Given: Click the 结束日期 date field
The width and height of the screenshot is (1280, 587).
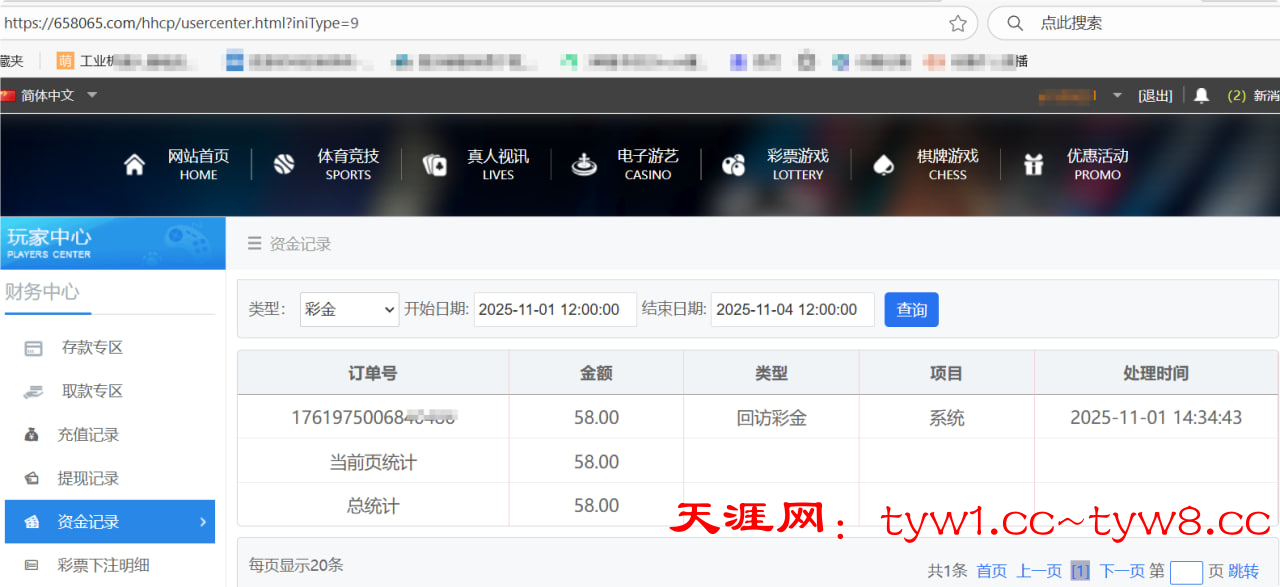Looking at the screenshot, I should [x=792, y=310].
